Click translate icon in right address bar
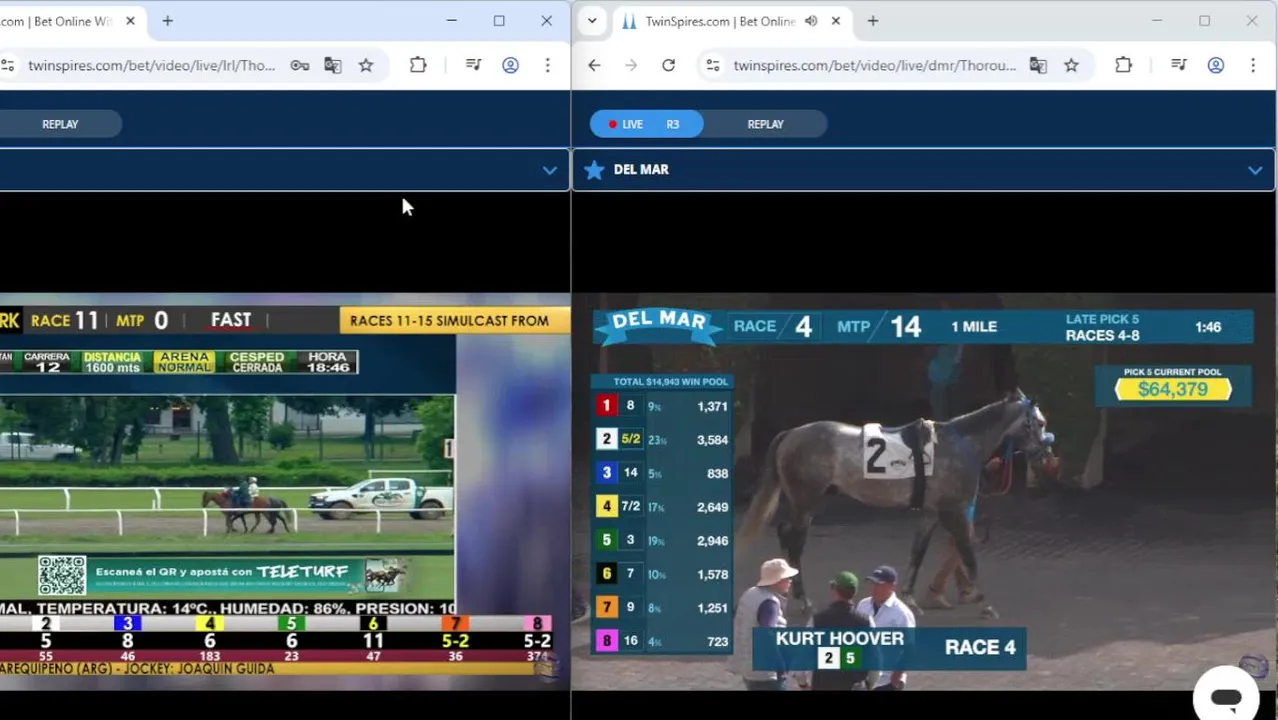 (1038, 65)
